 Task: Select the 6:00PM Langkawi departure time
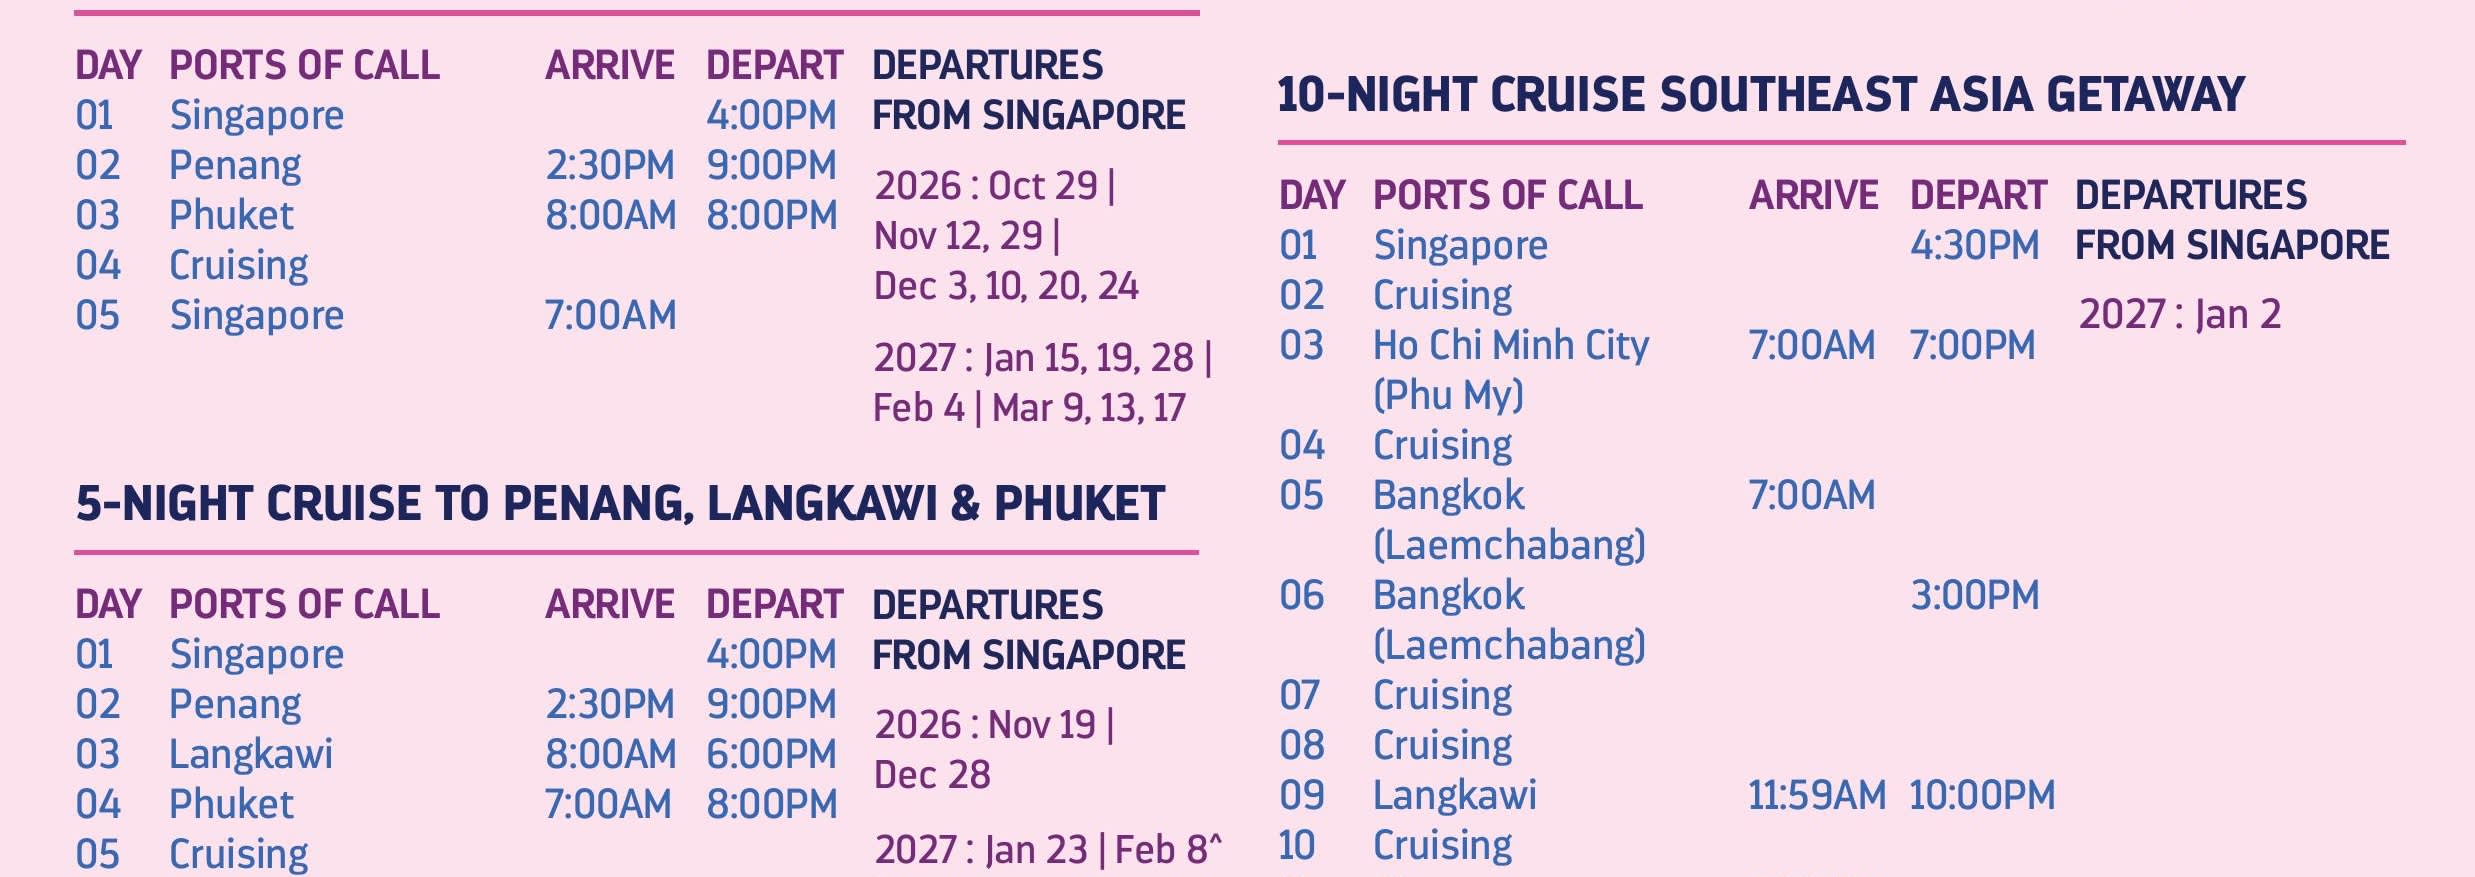[771, 755]
